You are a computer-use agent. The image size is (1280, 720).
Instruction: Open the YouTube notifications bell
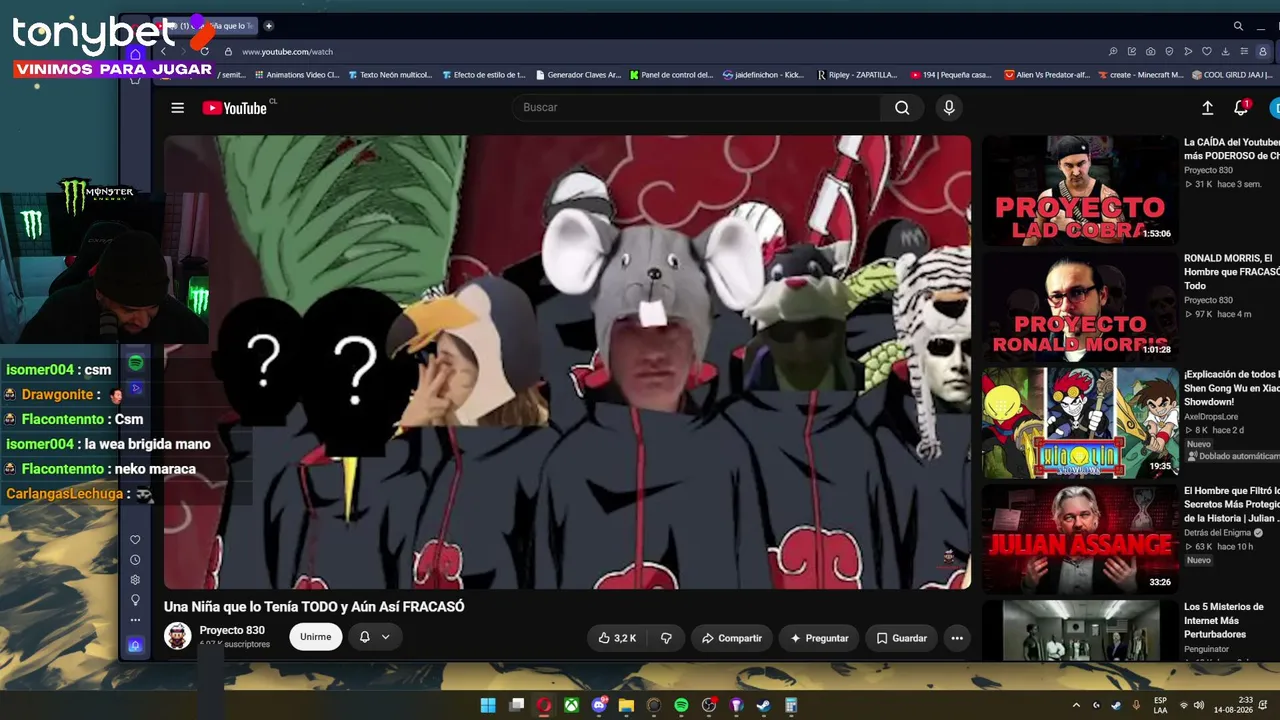click(x=1241, y=108)
